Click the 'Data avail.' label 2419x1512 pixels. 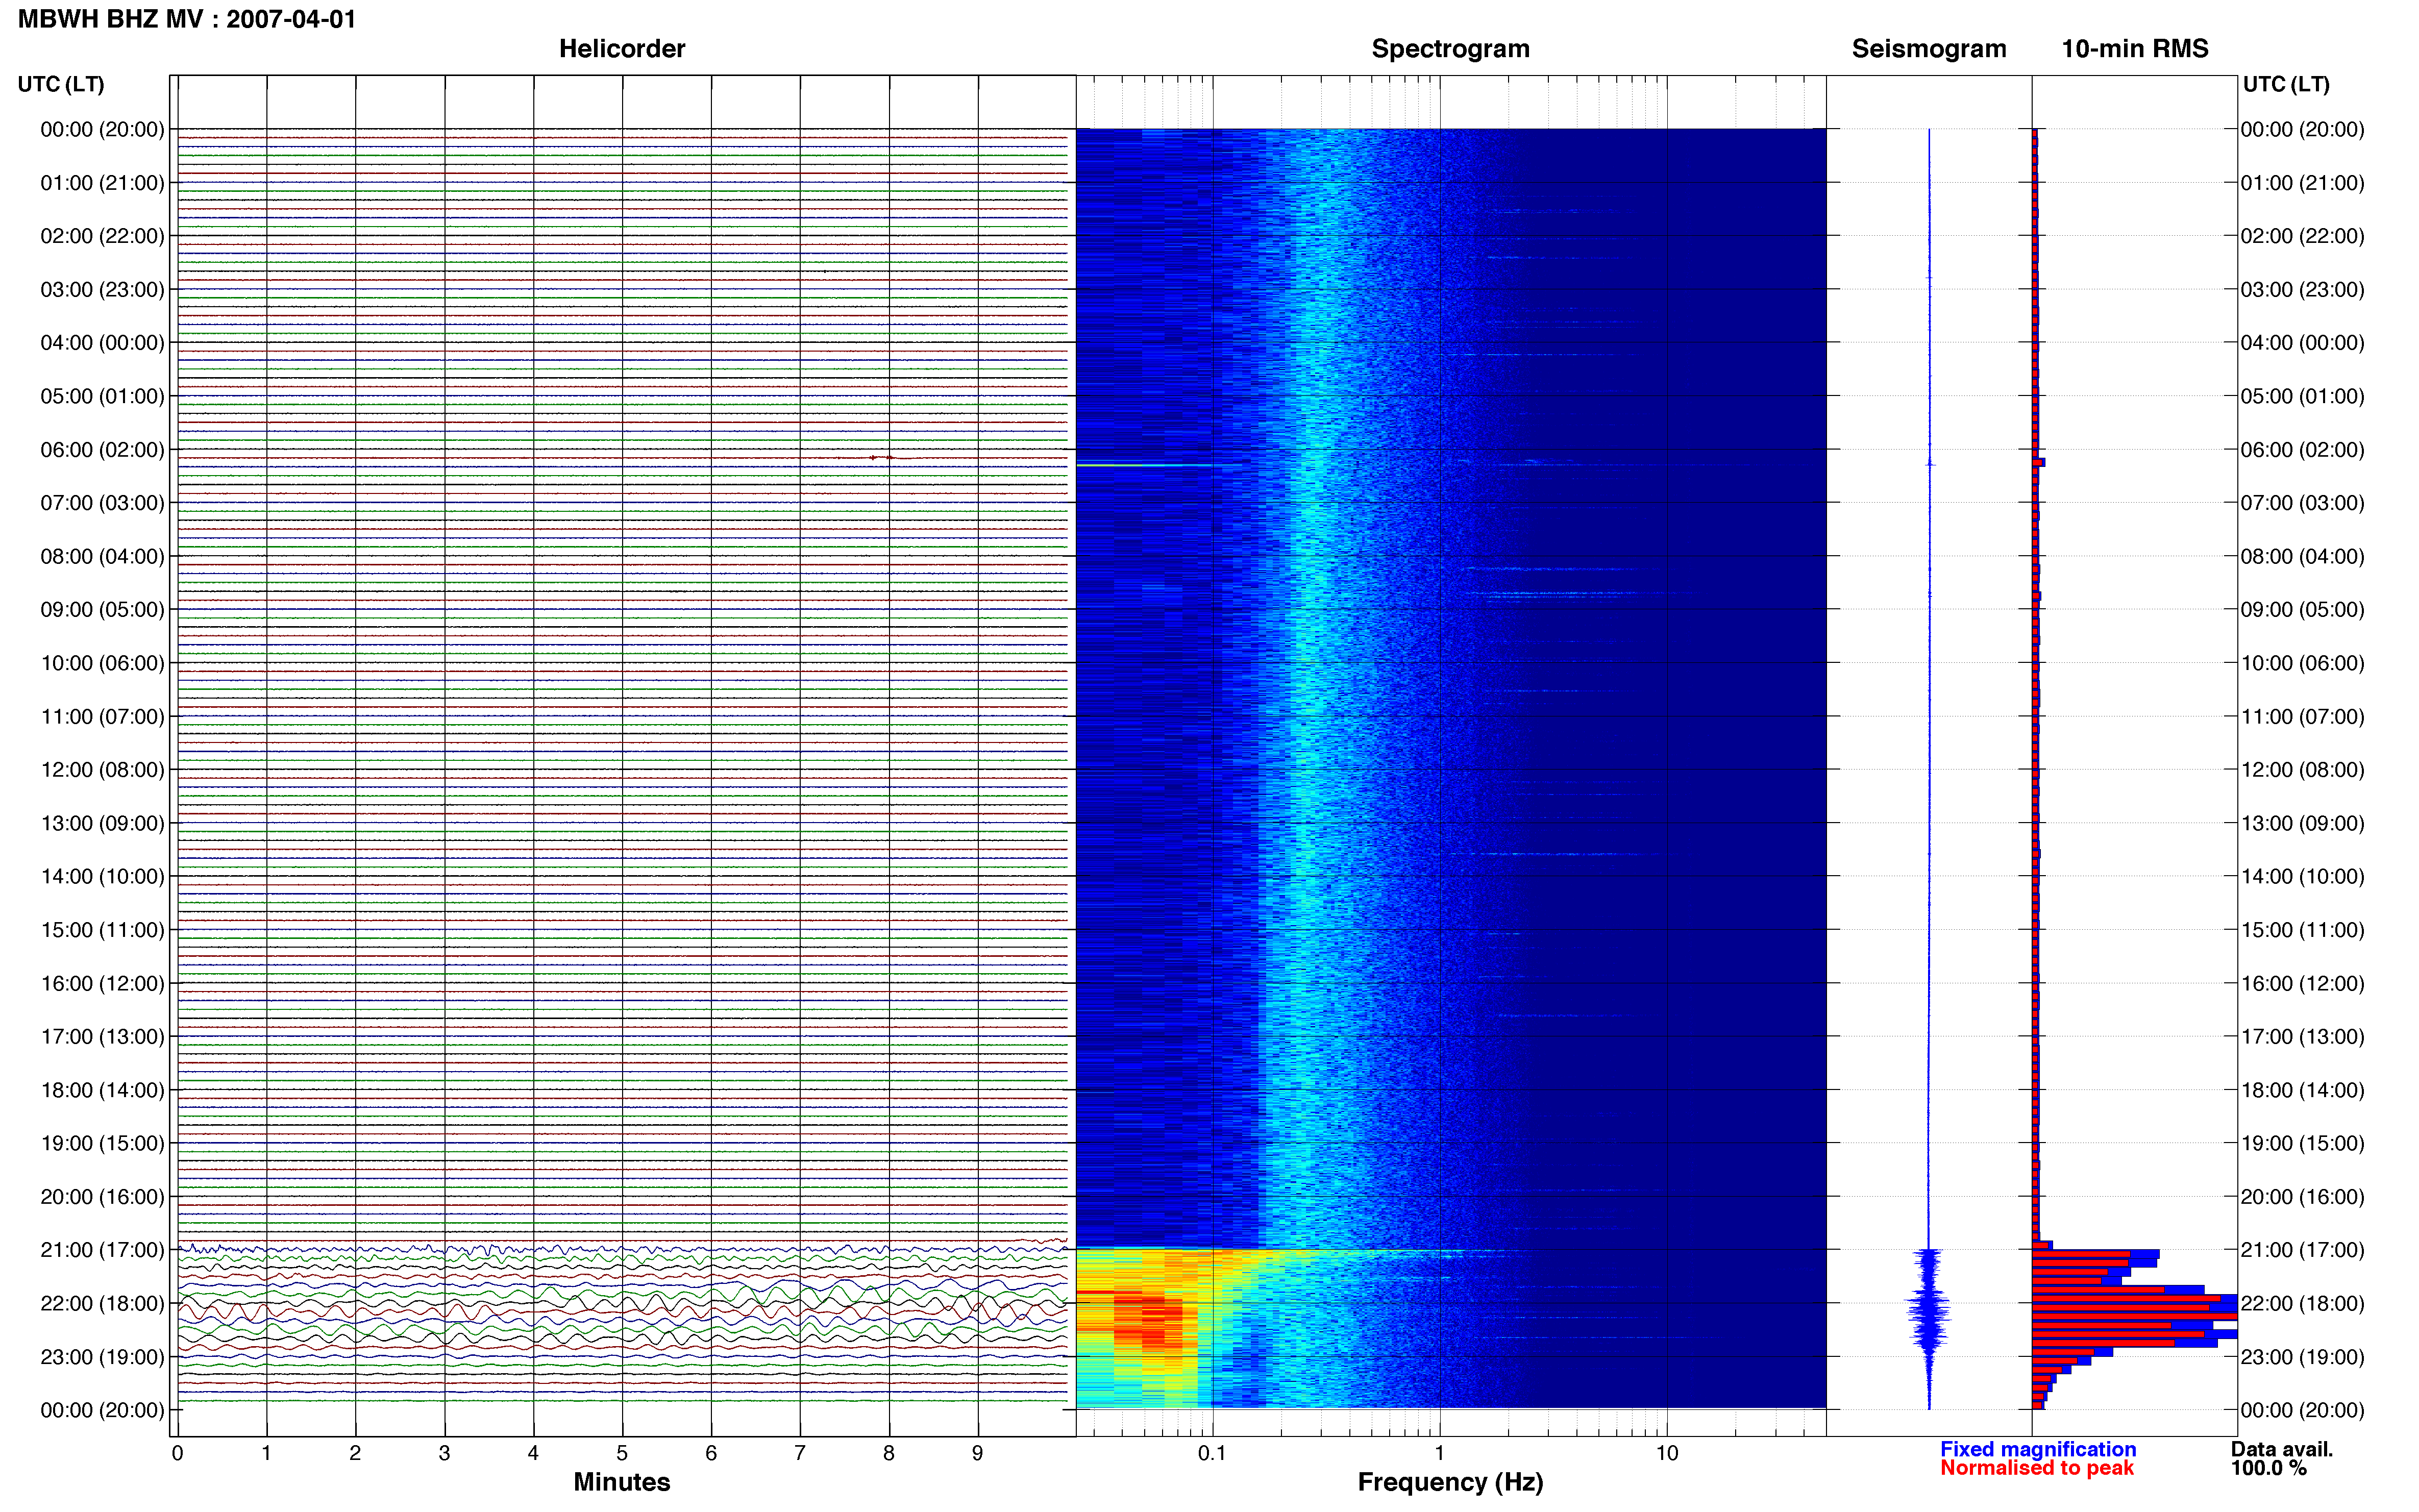click(x=2282, y=1449)
